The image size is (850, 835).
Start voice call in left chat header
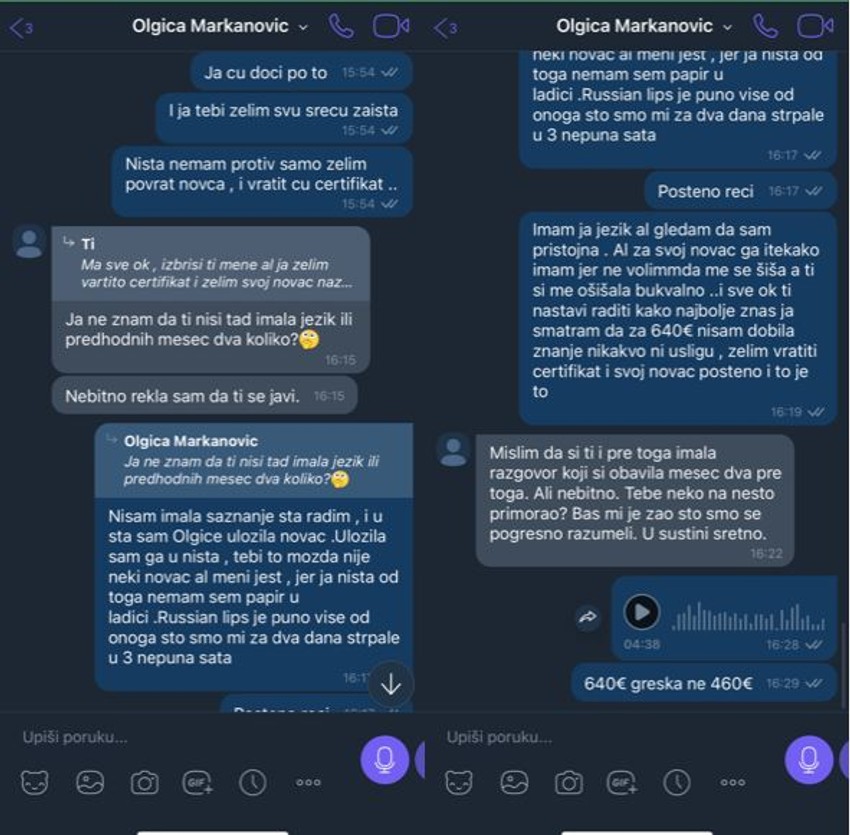coord(341,27)
